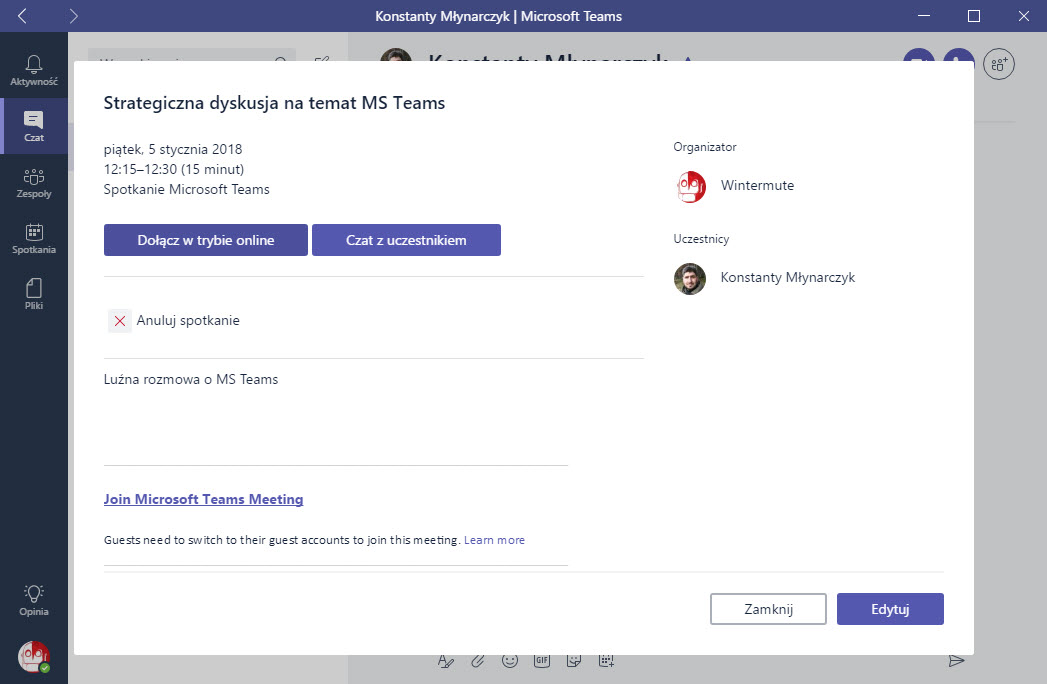
Task: Click the paperclip attach file icon
Action: click(x=477, y=661)
